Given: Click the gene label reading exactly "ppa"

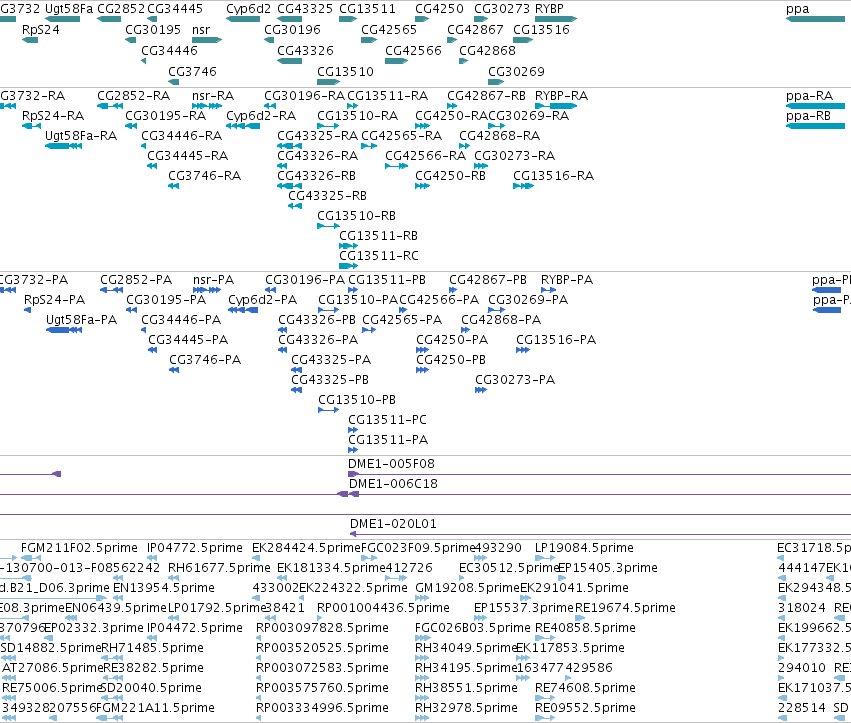Looking at the screenshot, I should 797,9.
